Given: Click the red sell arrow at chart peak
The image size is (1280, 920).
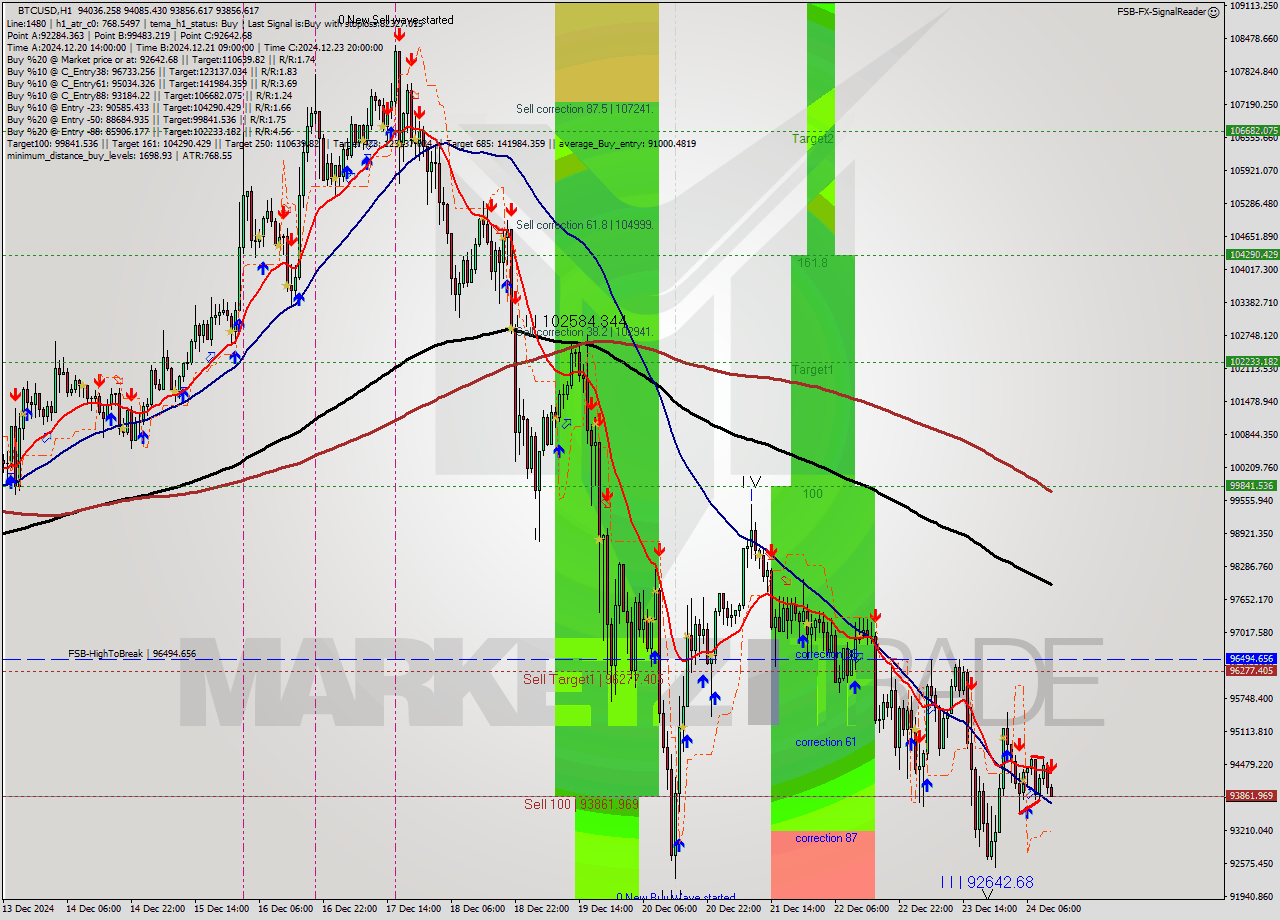Looking at the screenshot, I should point(399,35).
